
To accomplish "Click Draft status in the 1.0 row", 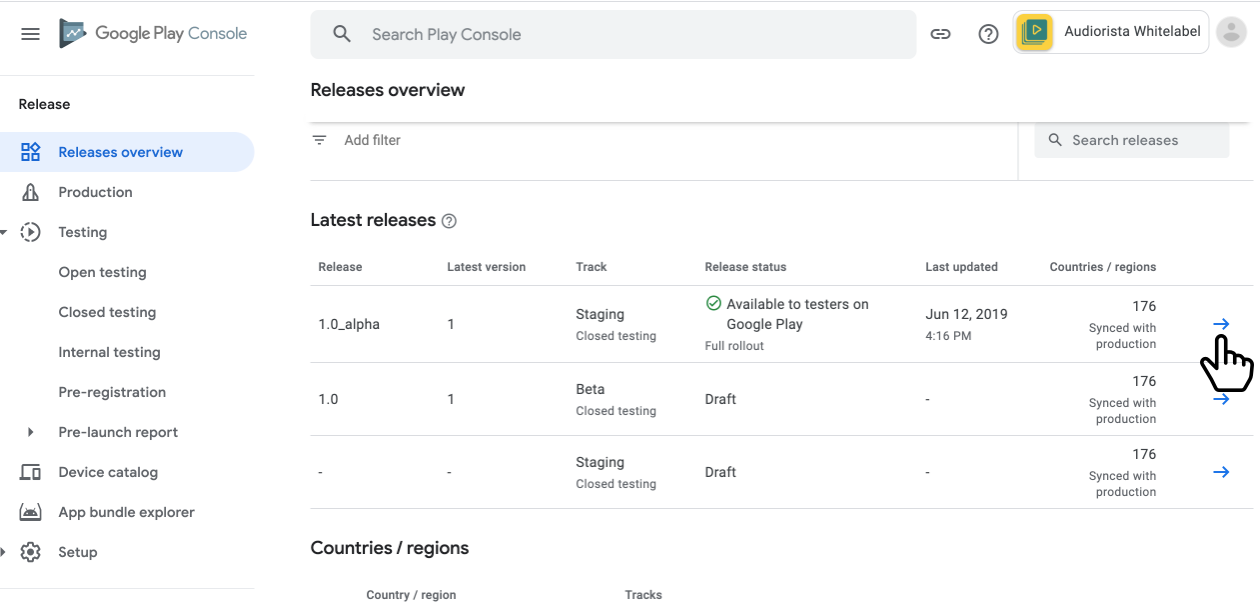I will (x=720, y=399).
